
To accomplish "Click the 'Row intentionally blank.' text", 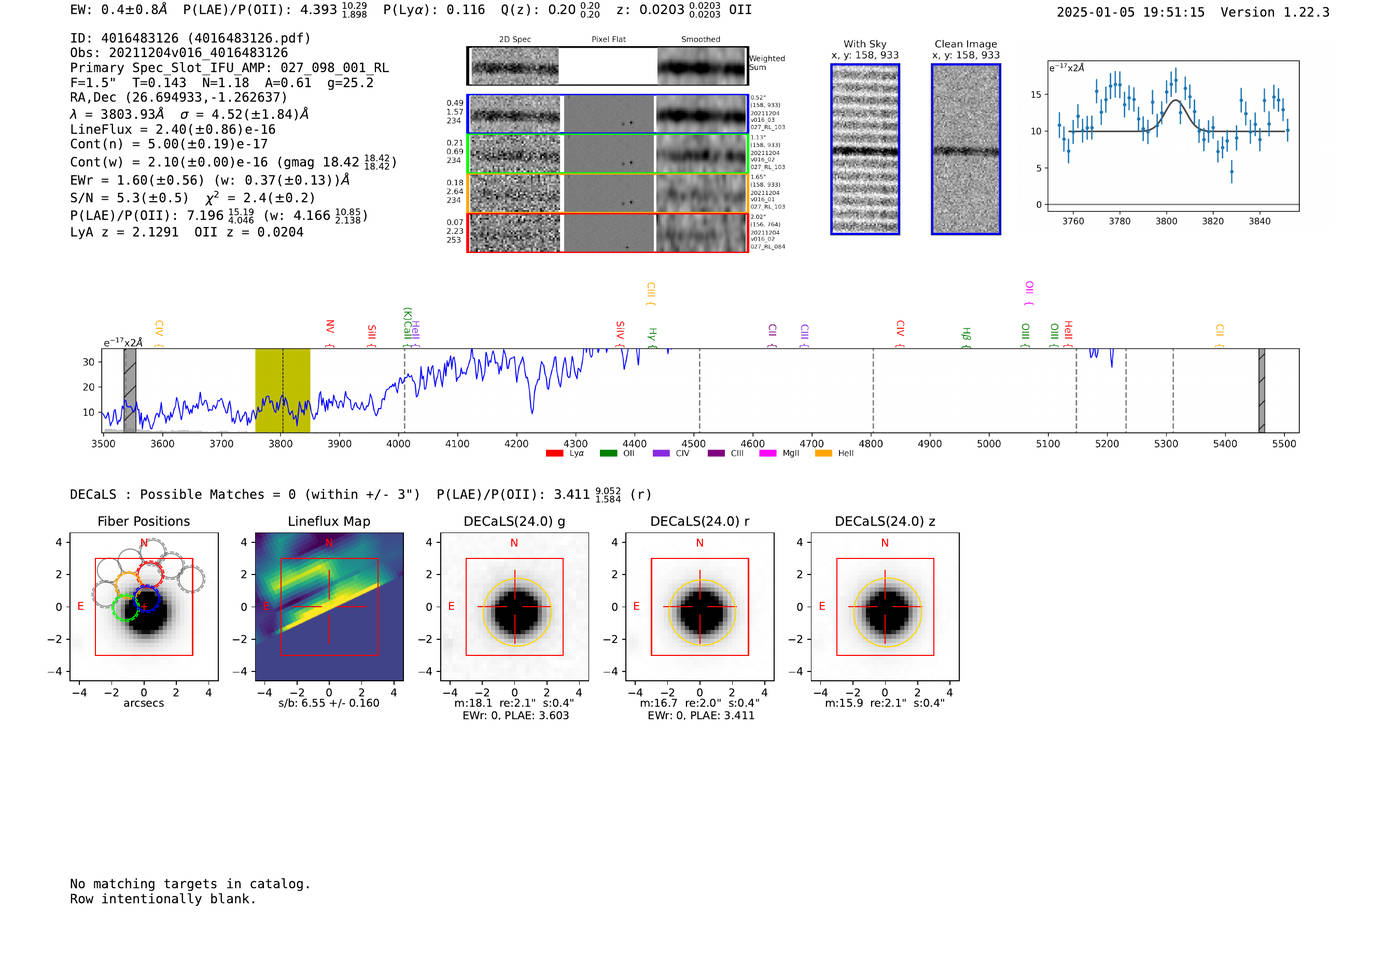I will 163,899.
